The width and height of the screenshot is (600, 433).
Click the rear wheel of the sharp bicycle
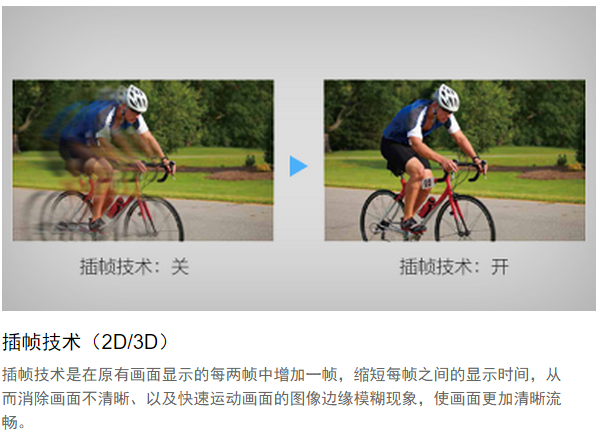[x=384, y=216]
